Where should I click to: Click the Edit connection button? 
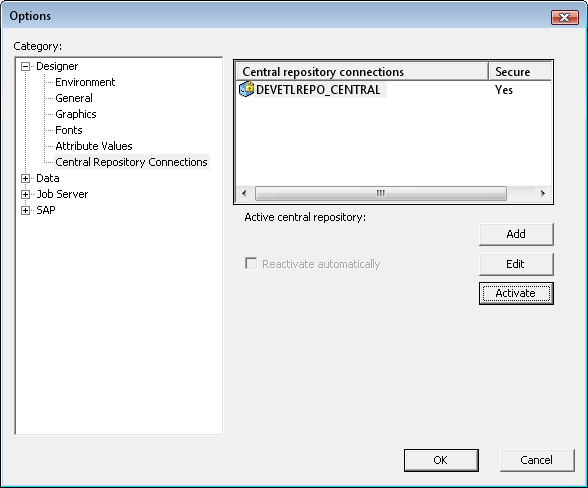pos(516,264)
